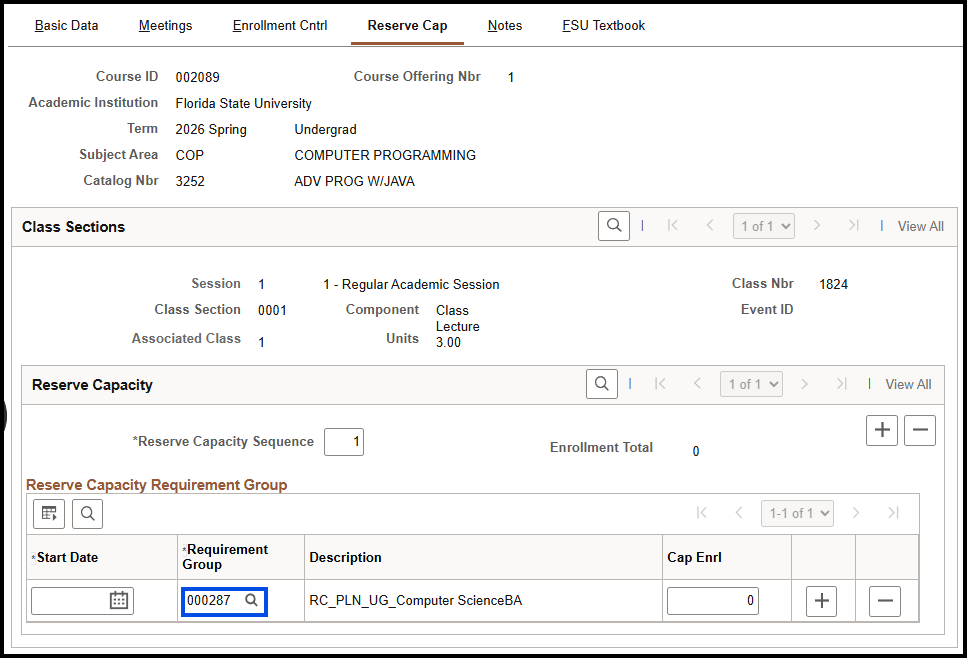
Task: Click View All in Class Sections header
Action: [920, 225]
